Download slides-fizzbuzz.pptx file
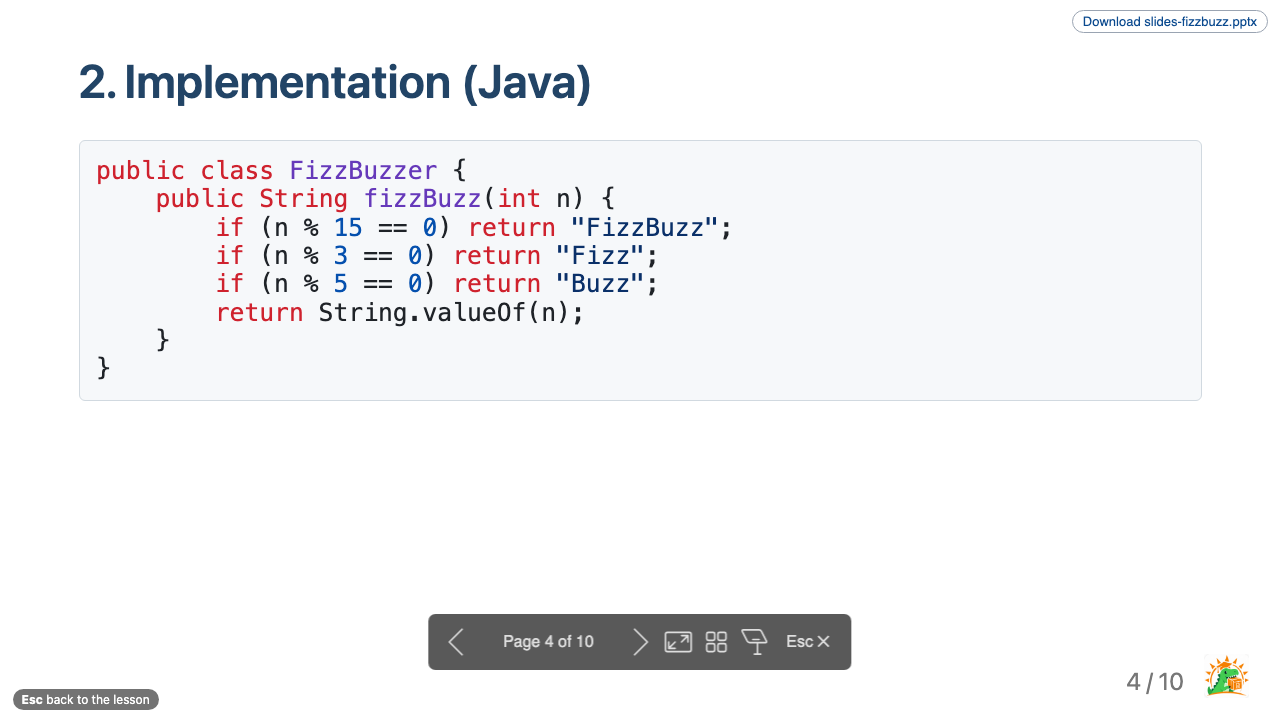Viewport: 1280px width, 720px height. (1169, 21)
